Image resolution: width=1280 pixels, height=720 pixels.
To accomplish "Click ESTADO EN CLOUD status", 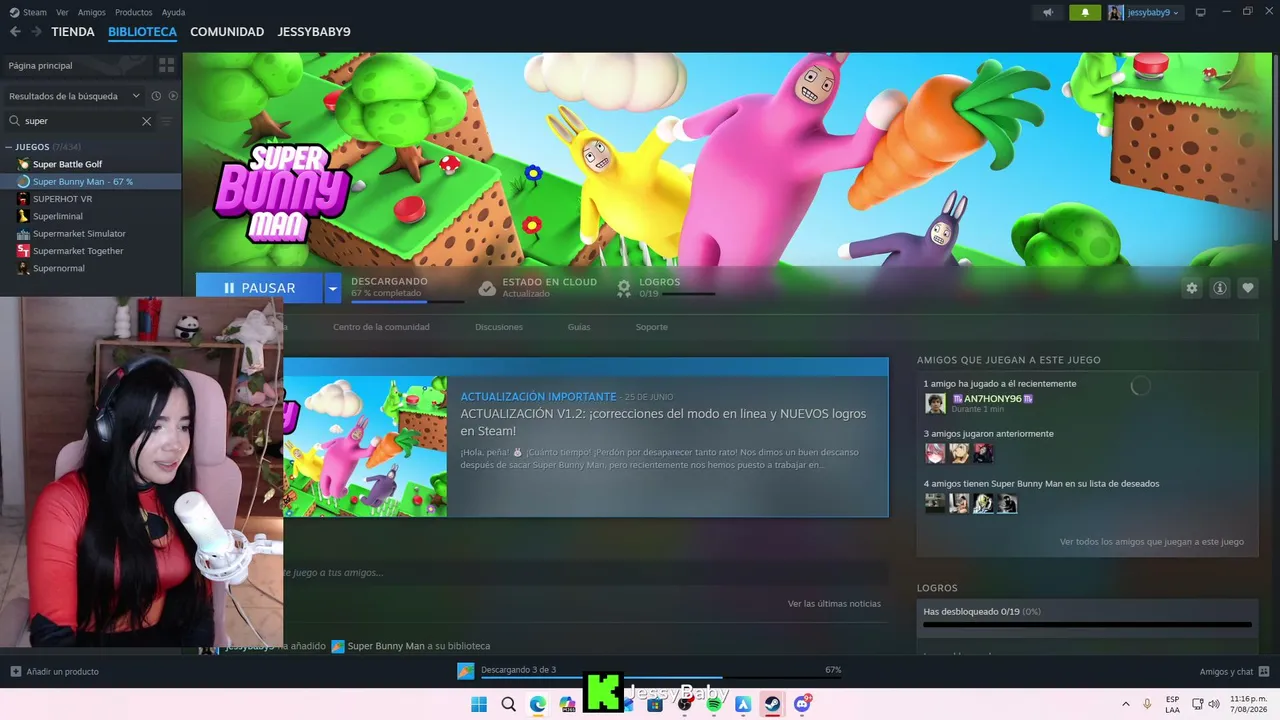I will tap(537, 288).
